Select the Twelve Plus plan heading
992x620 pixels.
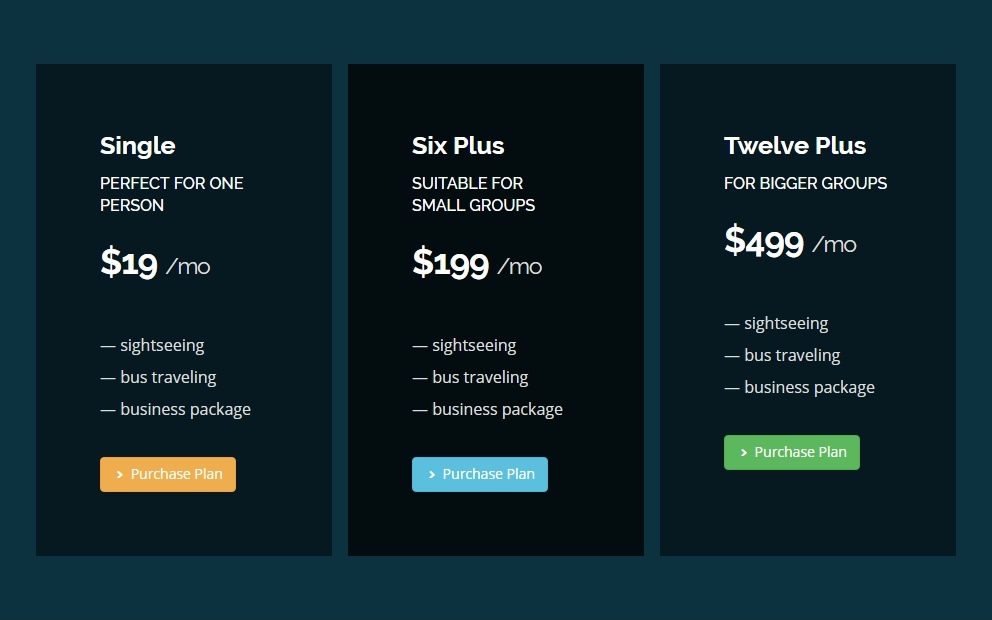[x=795, y=146]
